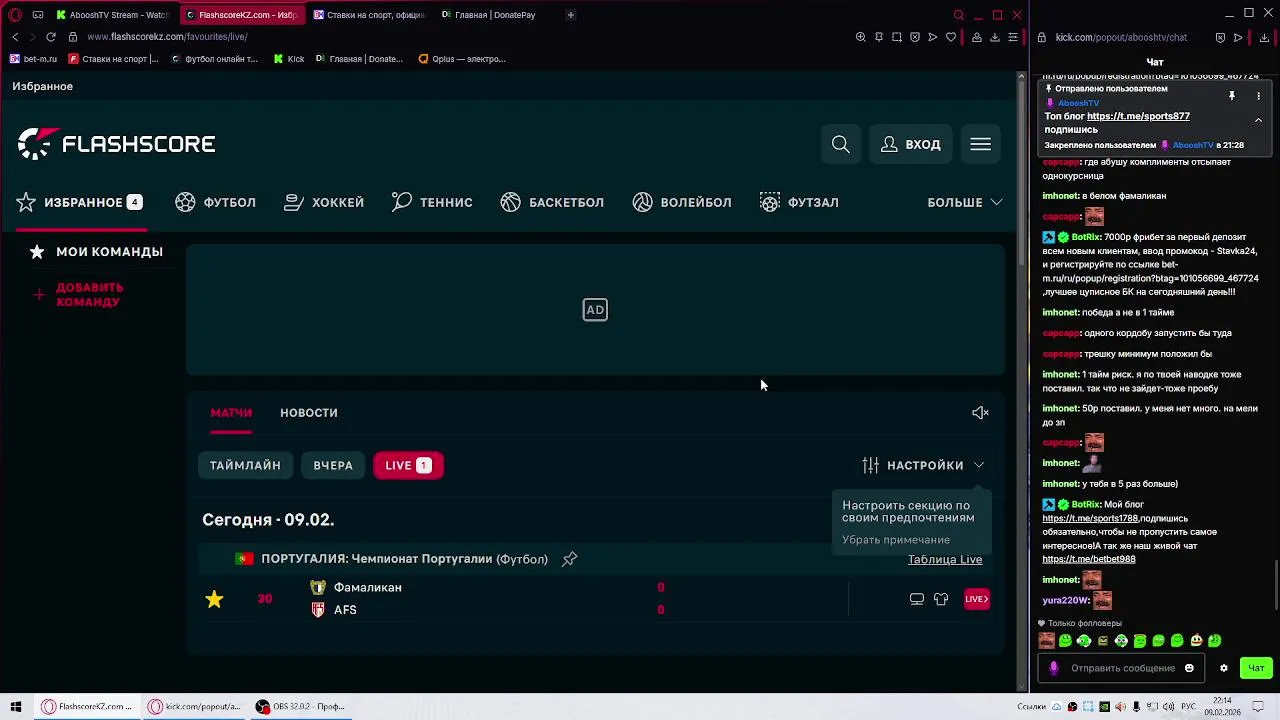This screenshot has height=720, width=1280.
Task: Click the flashscorekz.com address bar
Action: click(167, 37)
